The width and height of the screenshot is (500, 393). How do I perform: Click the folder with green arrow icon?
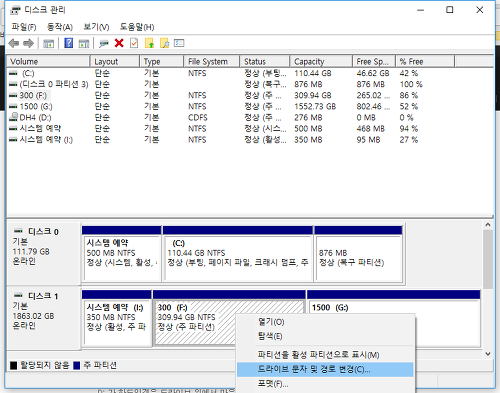149,43
